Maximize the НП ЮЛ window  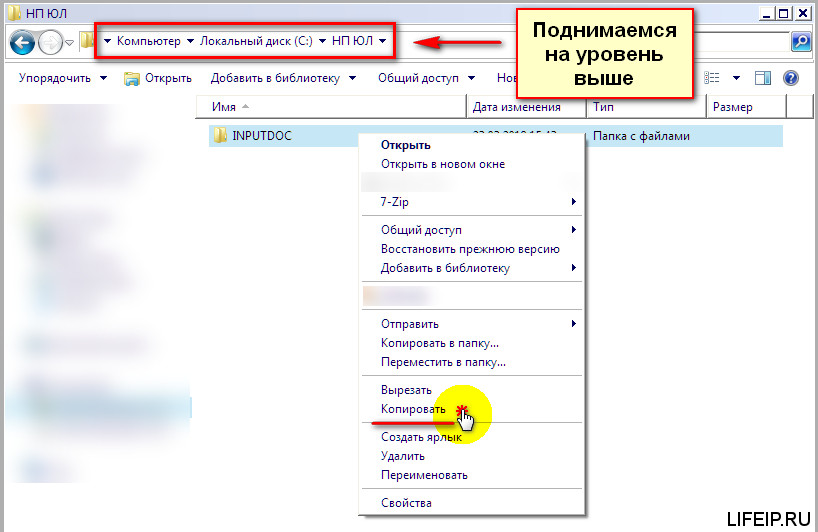(x=784, y=13)
